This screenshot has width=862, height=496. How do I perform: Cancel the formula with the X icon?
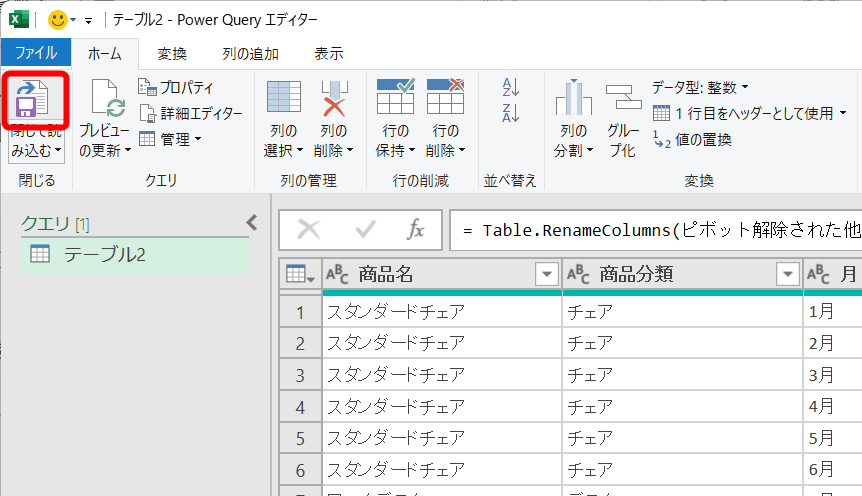309,229
